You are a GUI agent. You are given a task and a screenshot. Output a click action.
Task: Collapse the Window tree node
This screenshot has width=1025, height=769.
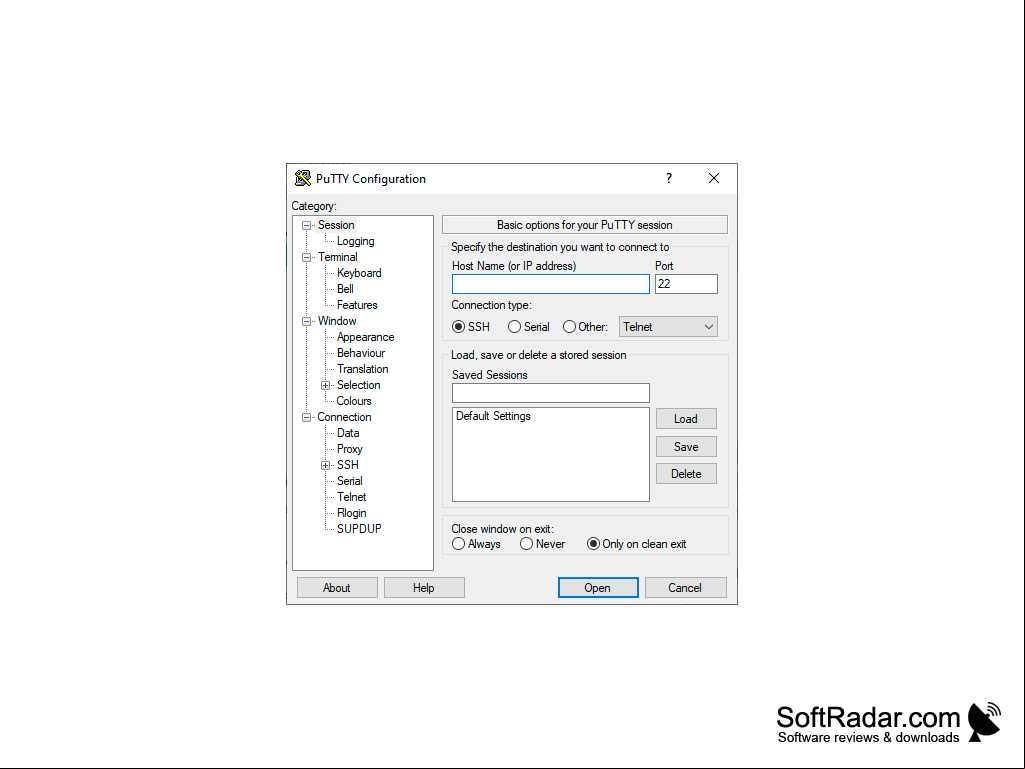[306, 322]
